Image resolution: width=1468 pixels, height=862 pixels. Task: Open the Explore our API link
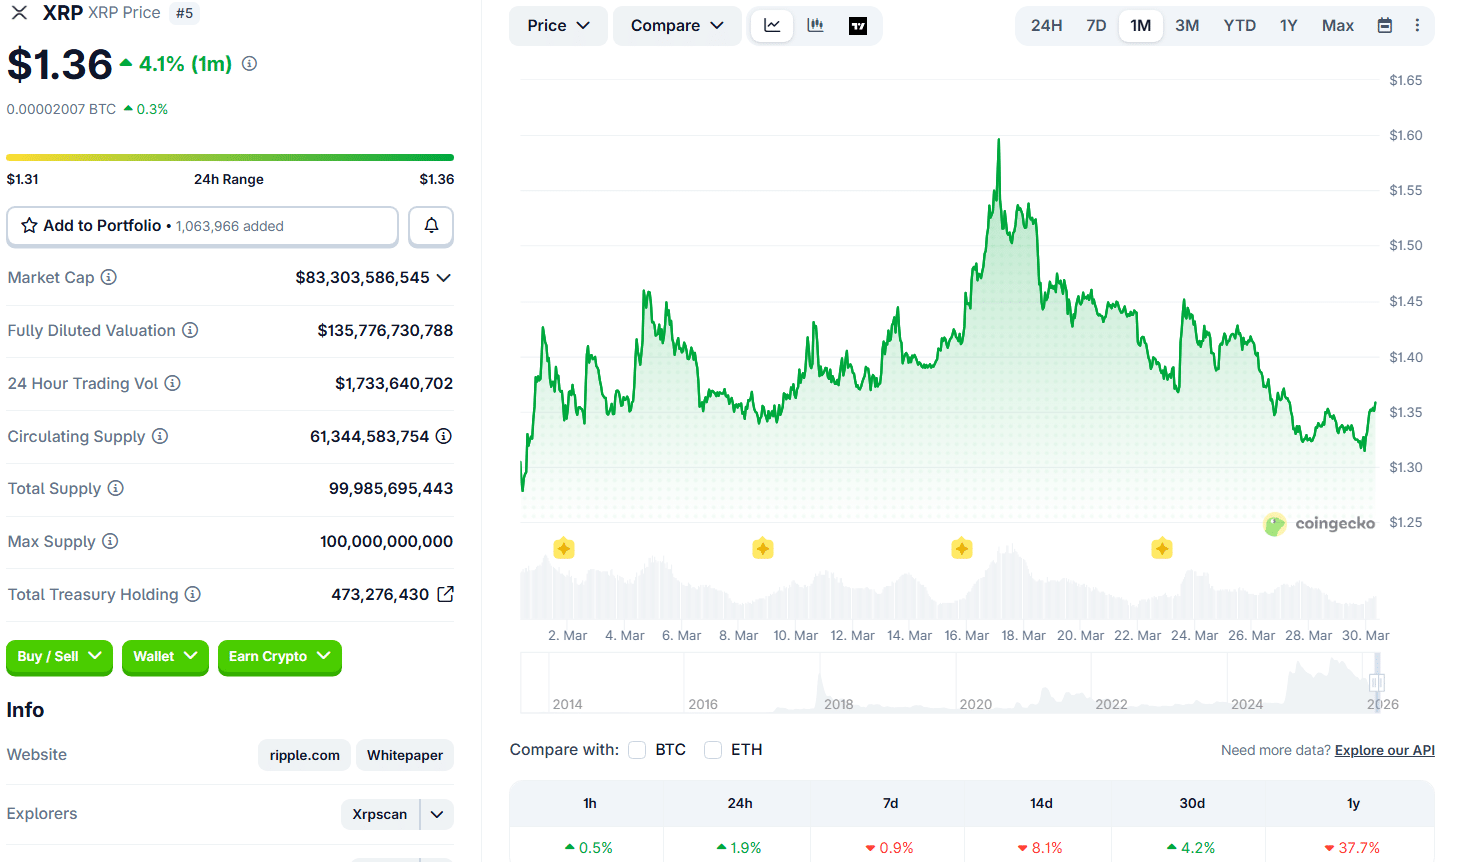[x=1384, y=750]
